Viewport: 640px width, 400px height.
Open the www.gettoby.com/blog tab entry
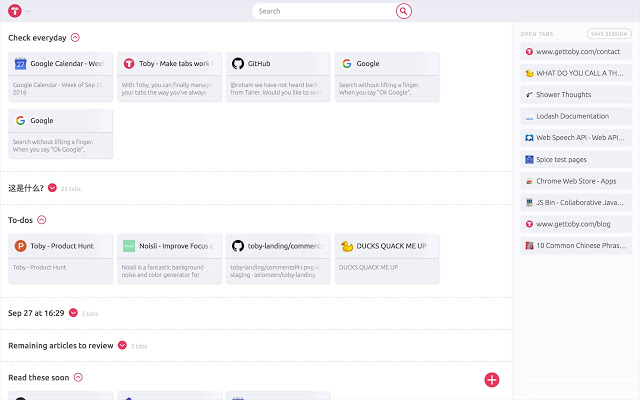click(576, 224)
